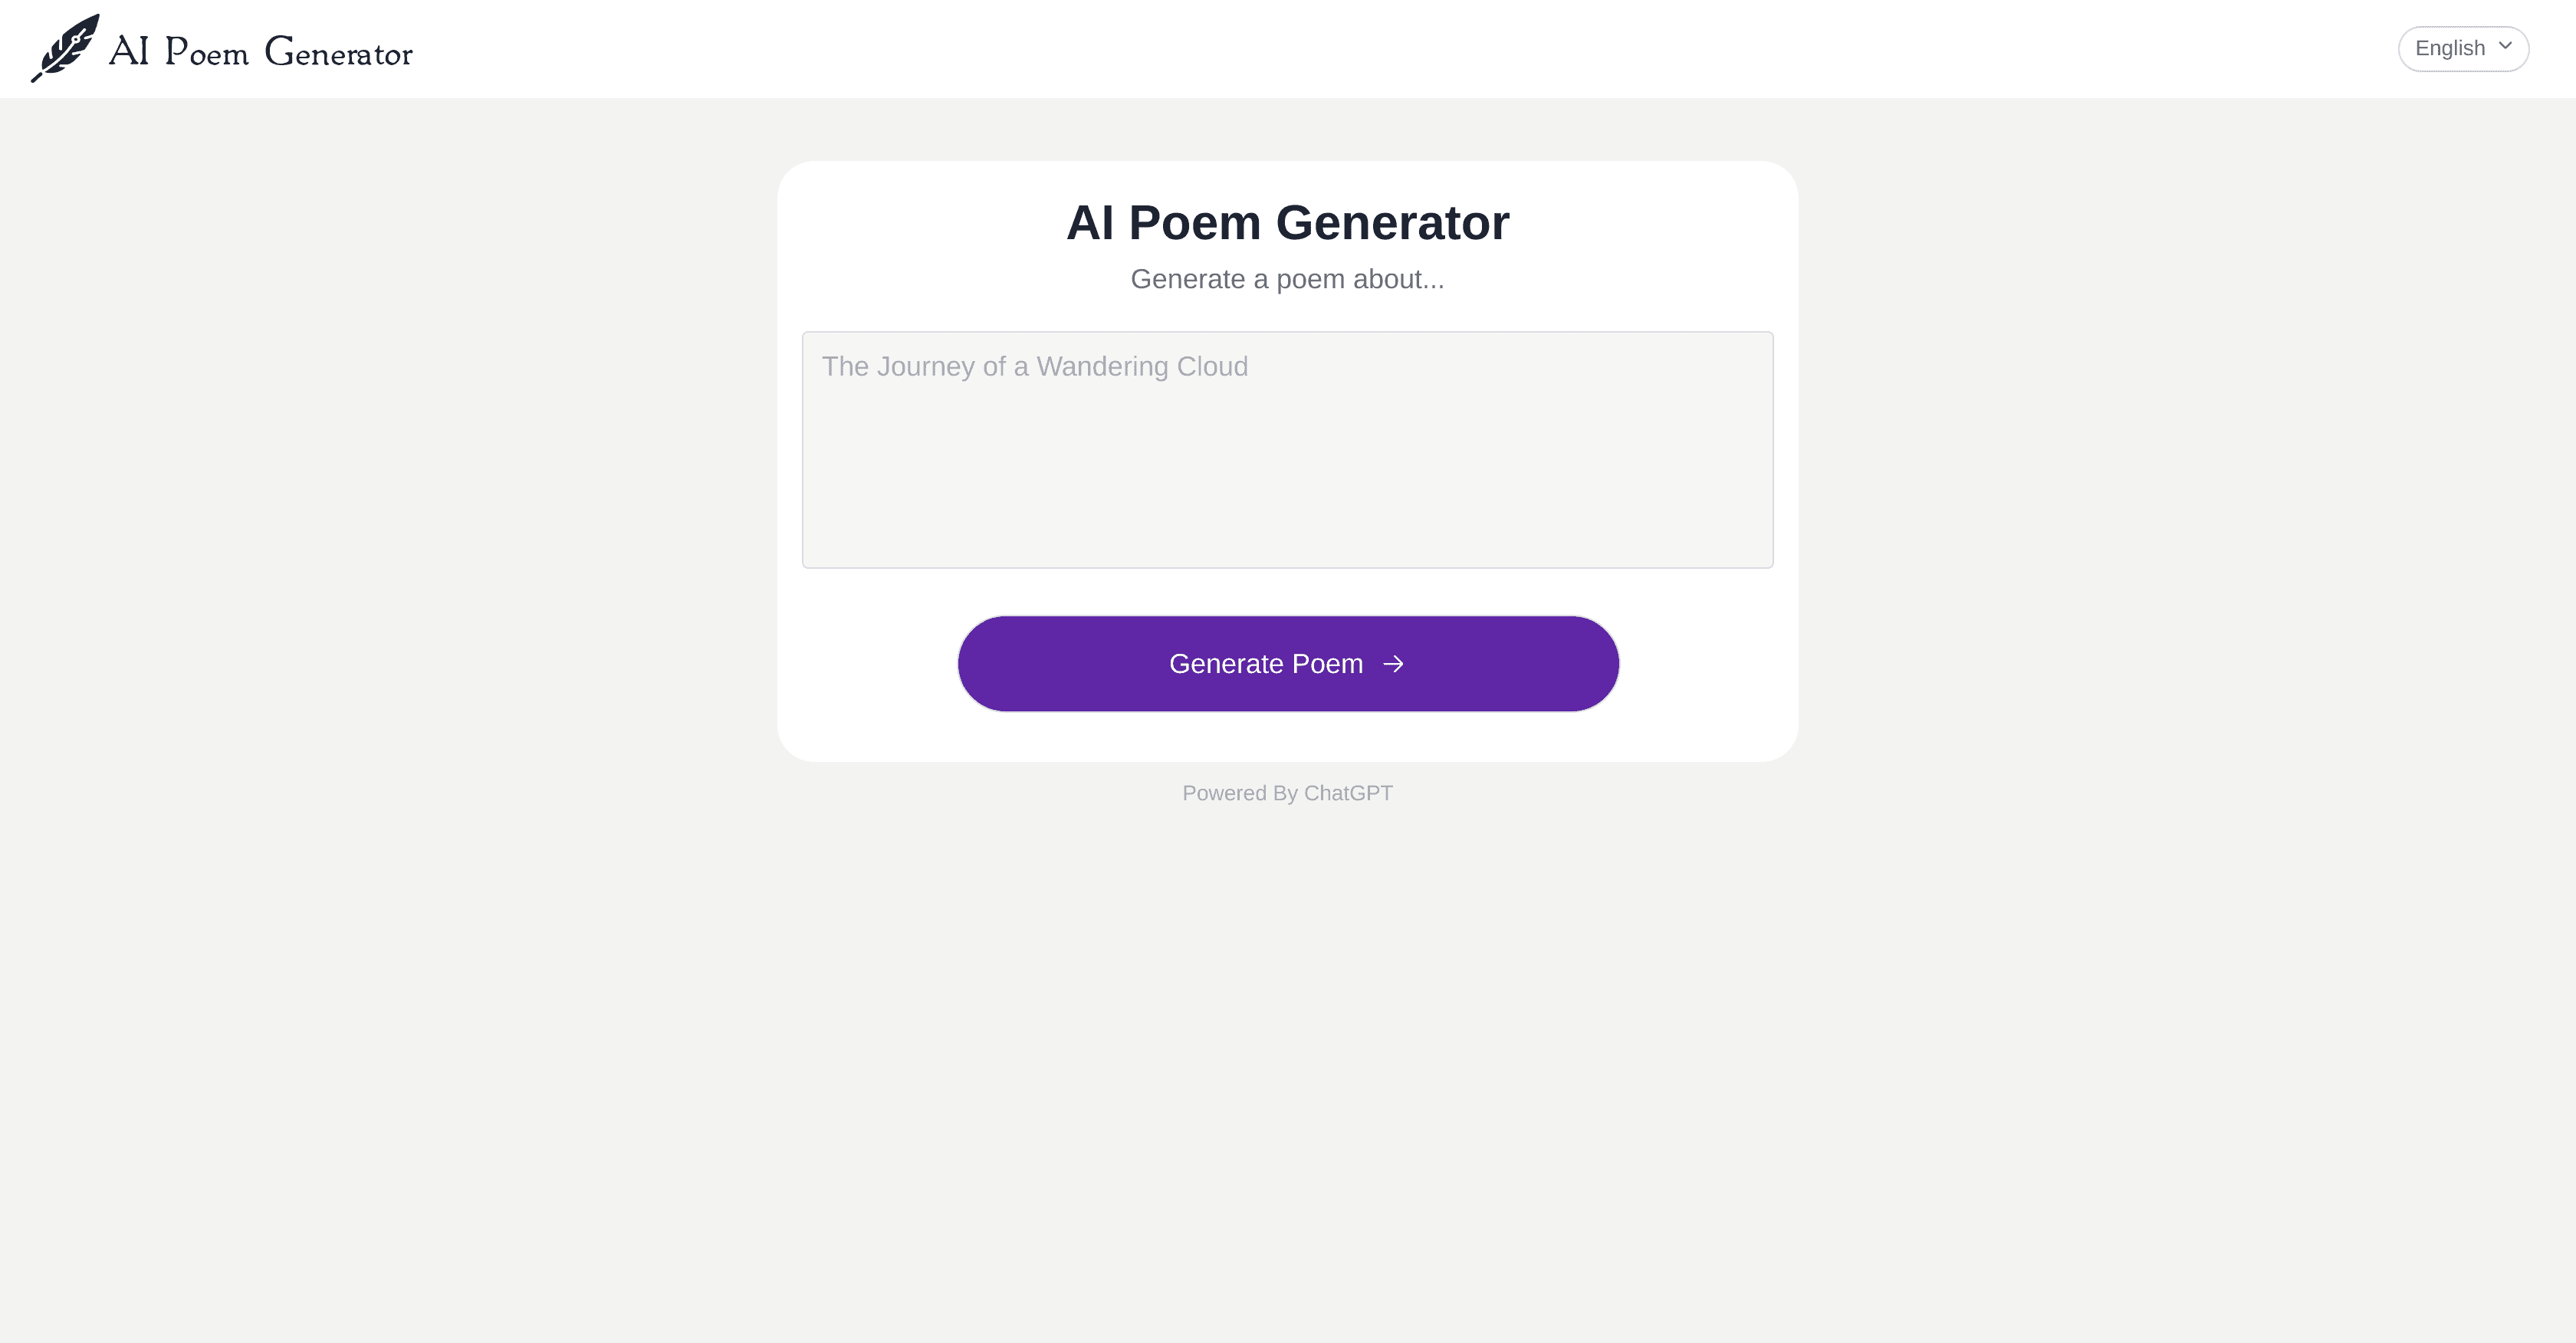
Task: Click the 'Generate a poem about...' subtitle
Action: [x=1287, y=279]
